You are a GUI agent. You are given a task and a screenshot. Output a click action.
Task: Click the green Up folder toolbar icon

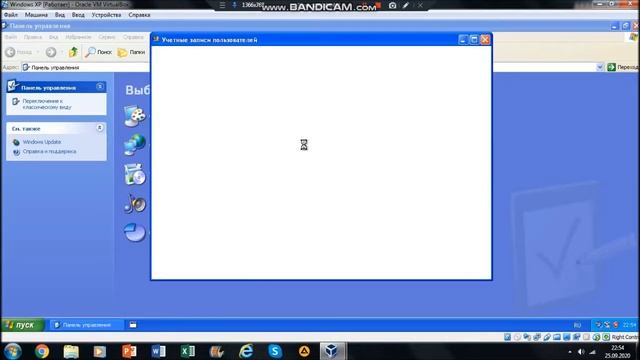pos(73,52)
